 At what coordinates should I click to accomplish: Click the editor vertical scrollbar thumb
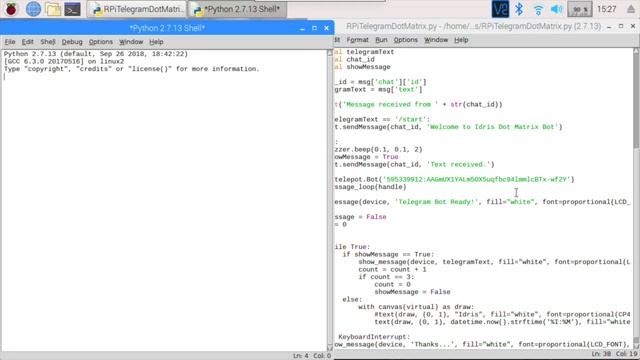point(636,101)
